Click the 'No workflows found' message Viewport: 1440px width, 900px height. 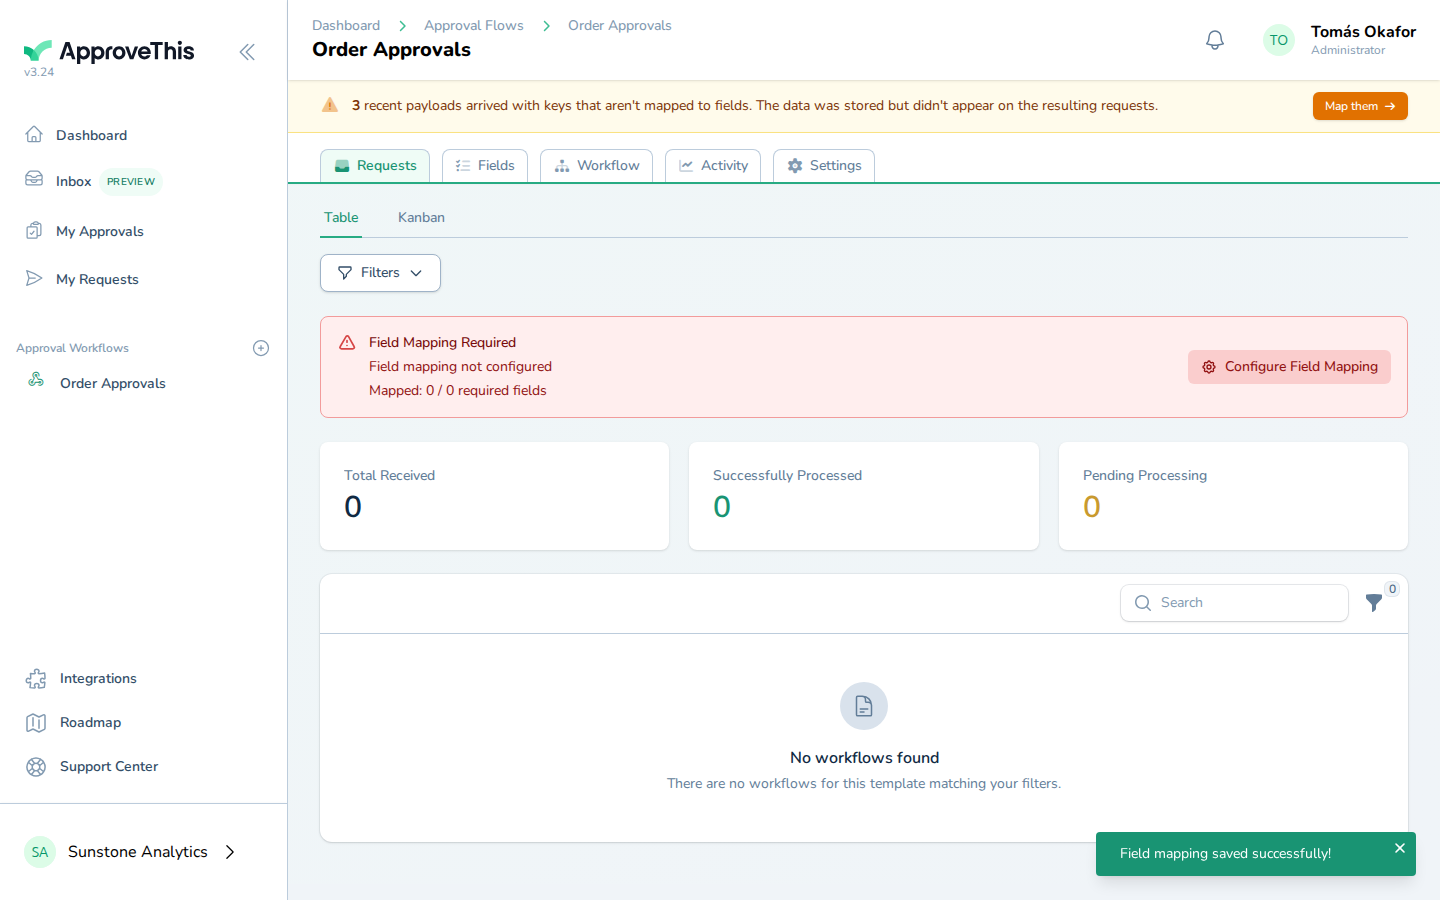pos(864,758)
